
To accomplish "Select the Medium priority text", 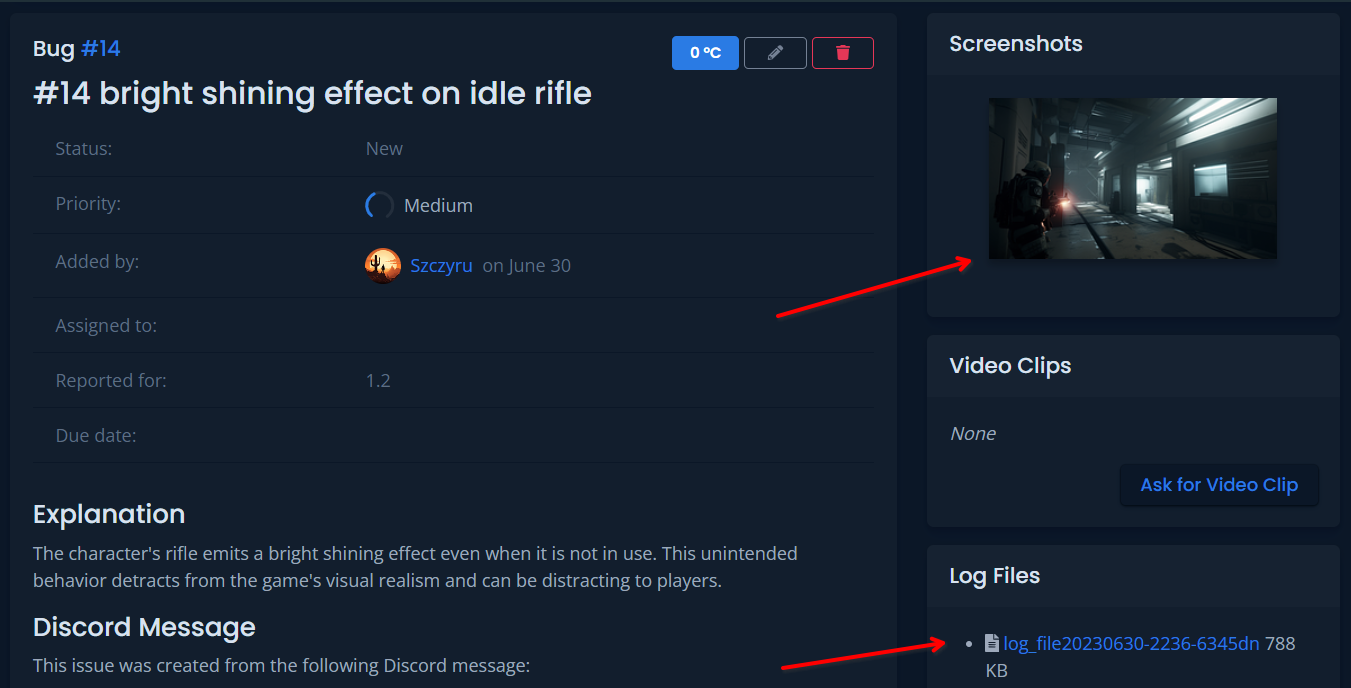I will point(438,206).
